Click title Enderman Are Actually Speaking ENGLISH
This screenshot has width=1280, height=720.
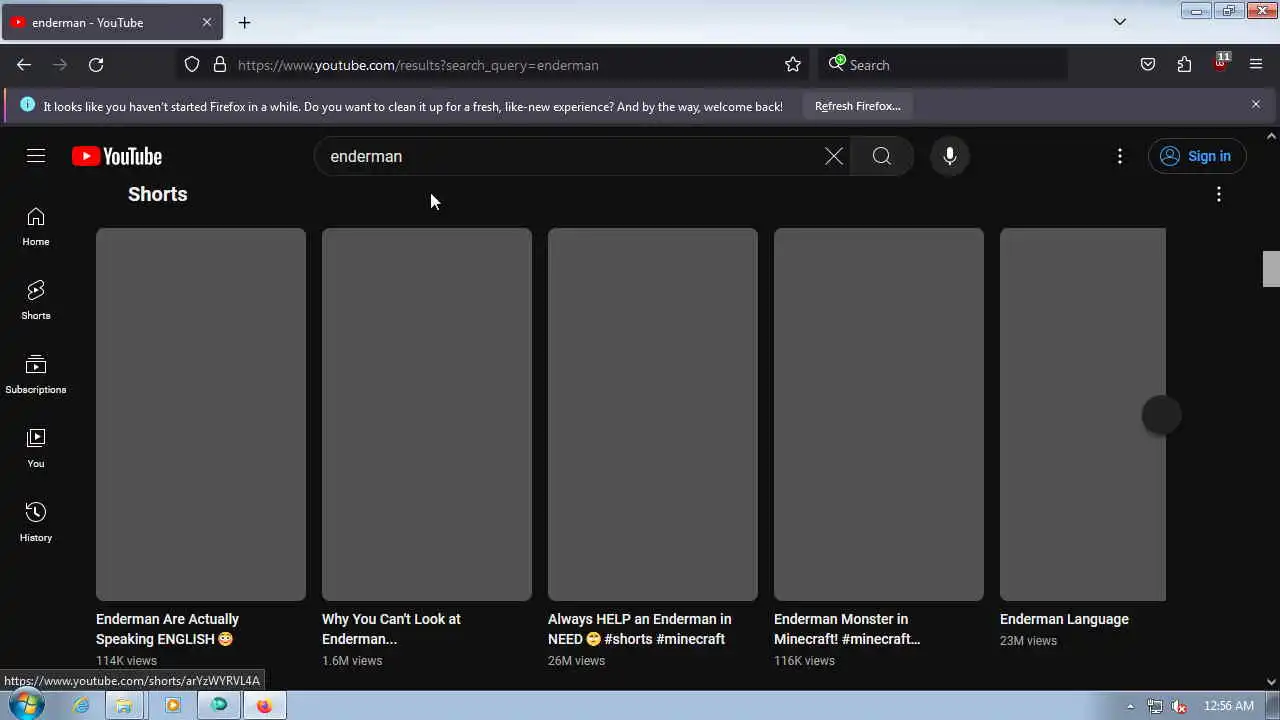pyautogui.click(x=167, y=629)
